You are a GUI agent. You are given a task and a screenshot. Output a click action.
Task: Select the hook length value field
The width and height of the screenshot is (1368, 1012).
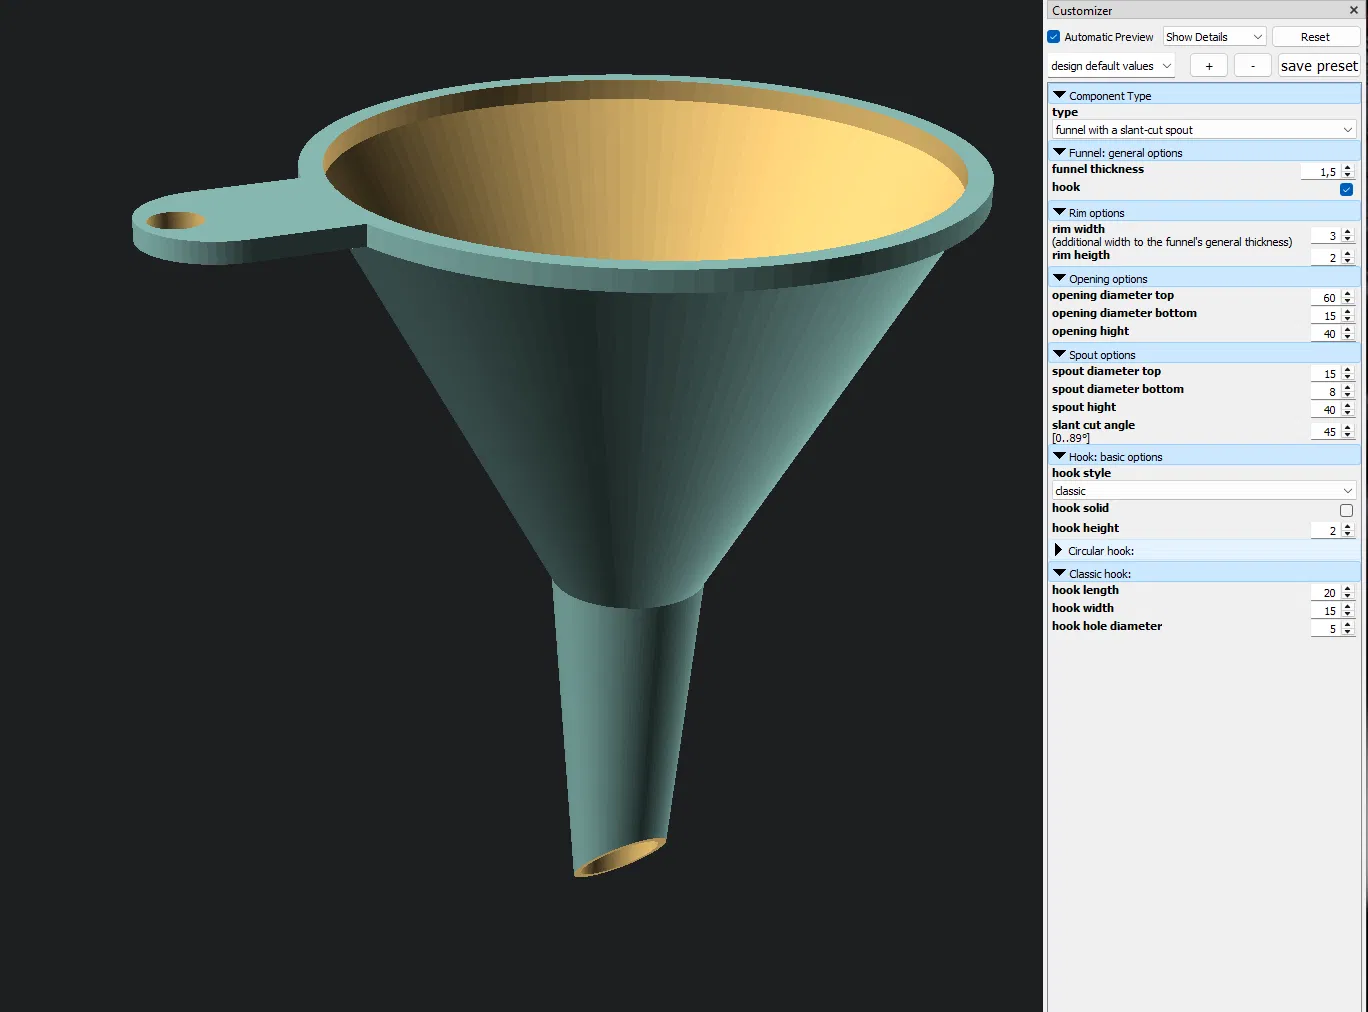point(1325,593)
